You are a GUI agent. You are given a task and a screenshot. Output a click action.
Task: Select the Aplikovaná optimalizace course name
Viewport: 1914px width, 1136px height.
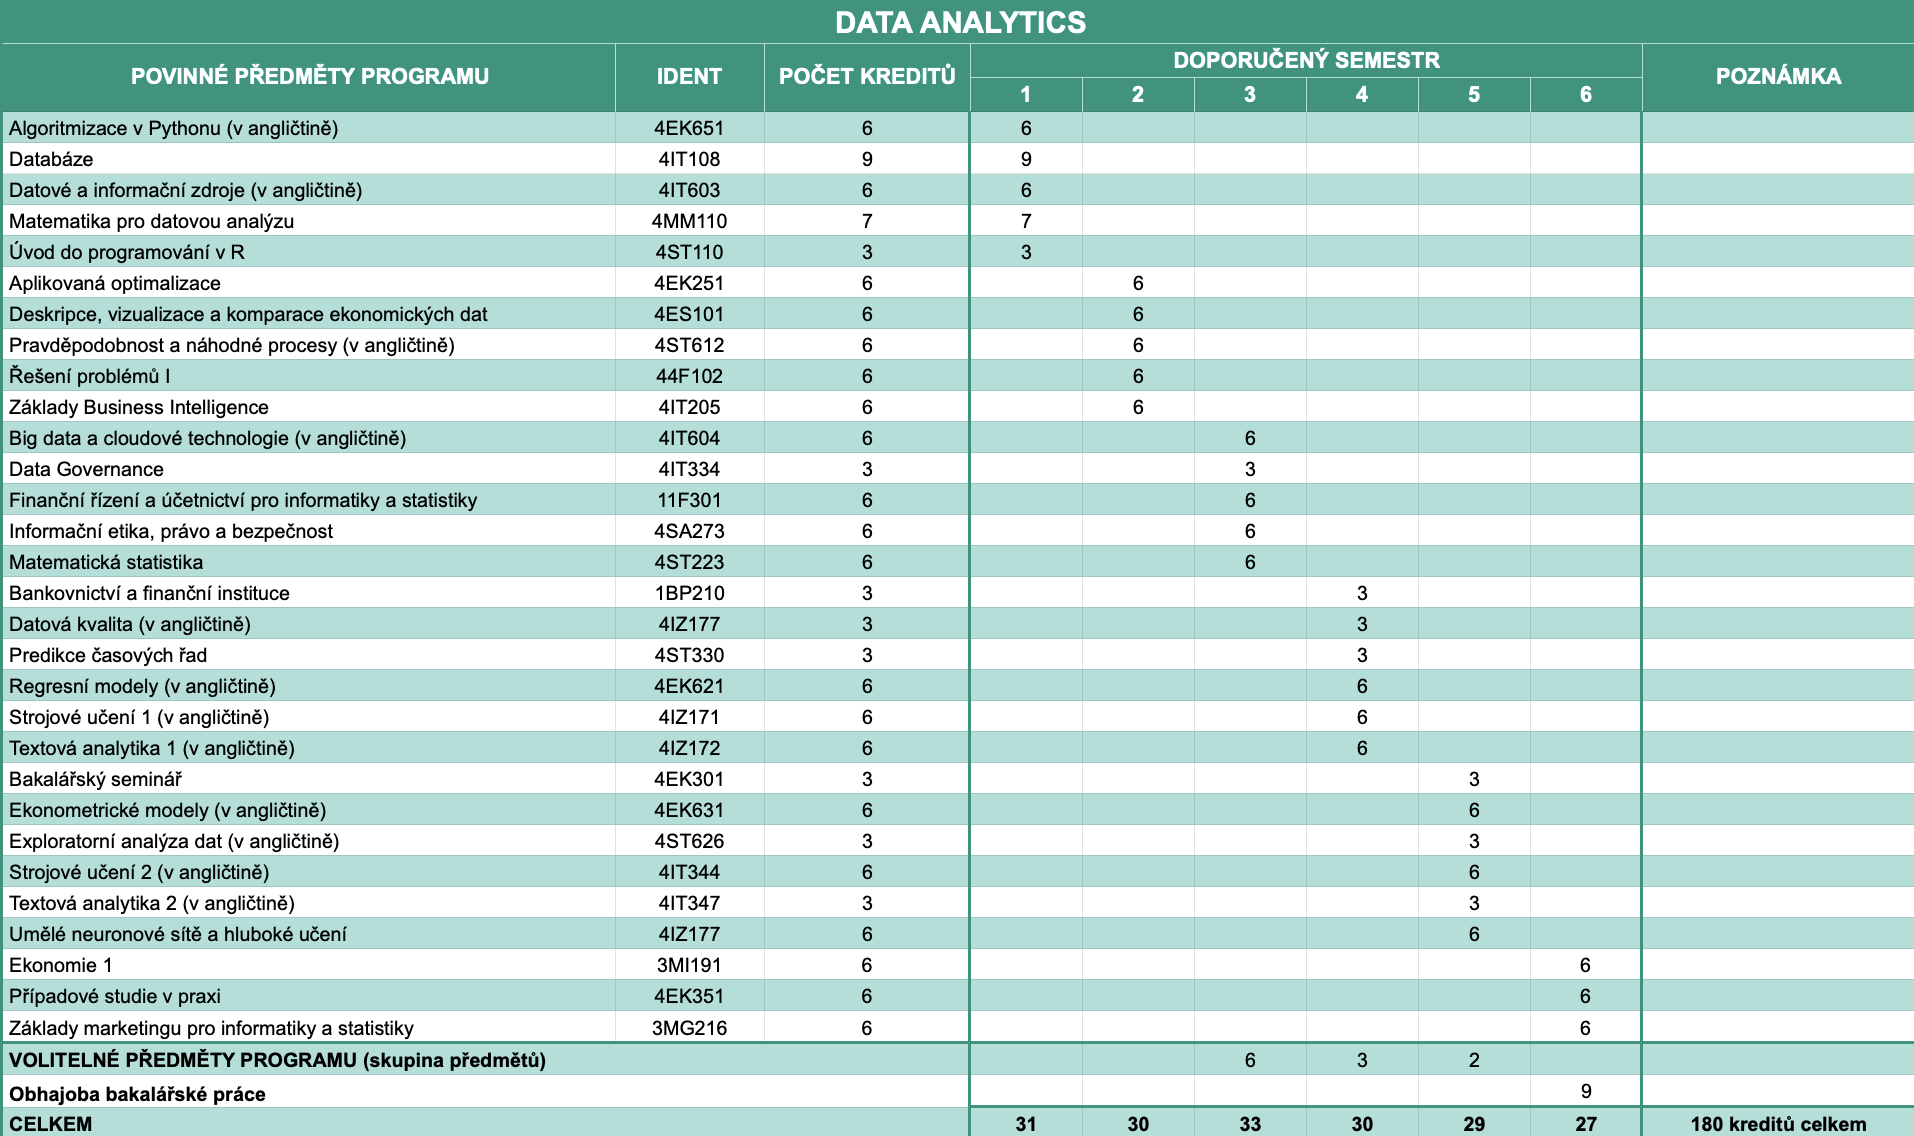click(115, 283)
